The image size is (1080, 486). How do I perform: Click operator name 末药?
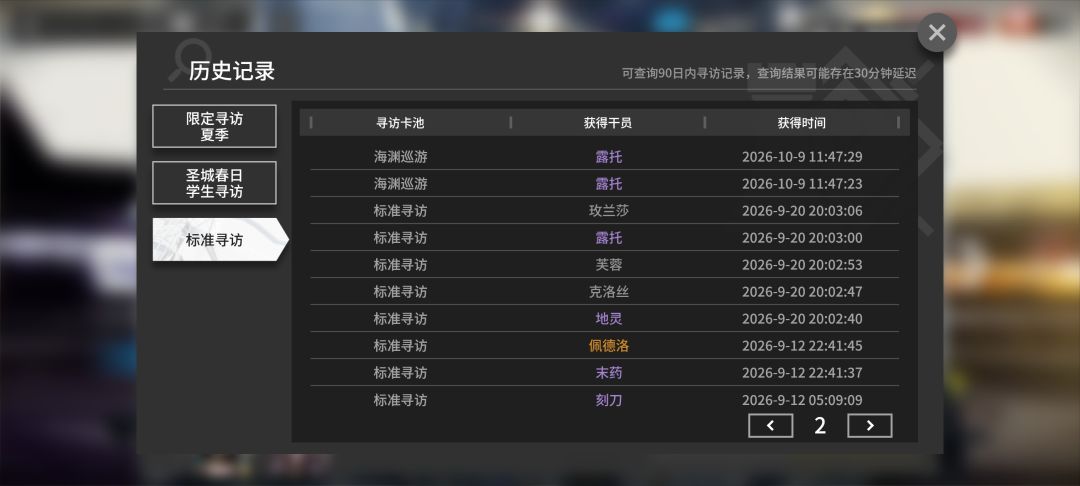pyautogui.click(x=609, y=372)
